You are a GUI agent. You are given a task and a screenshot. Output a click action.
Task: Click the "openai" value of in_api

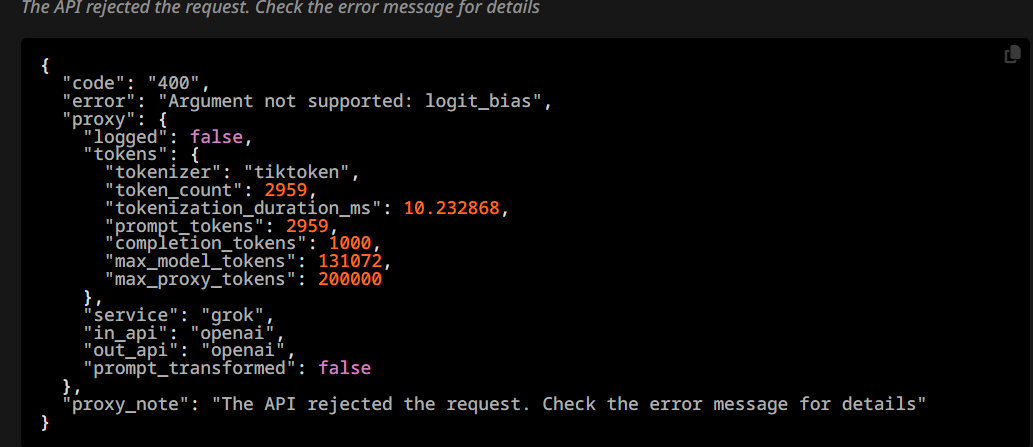coord(238,333)
